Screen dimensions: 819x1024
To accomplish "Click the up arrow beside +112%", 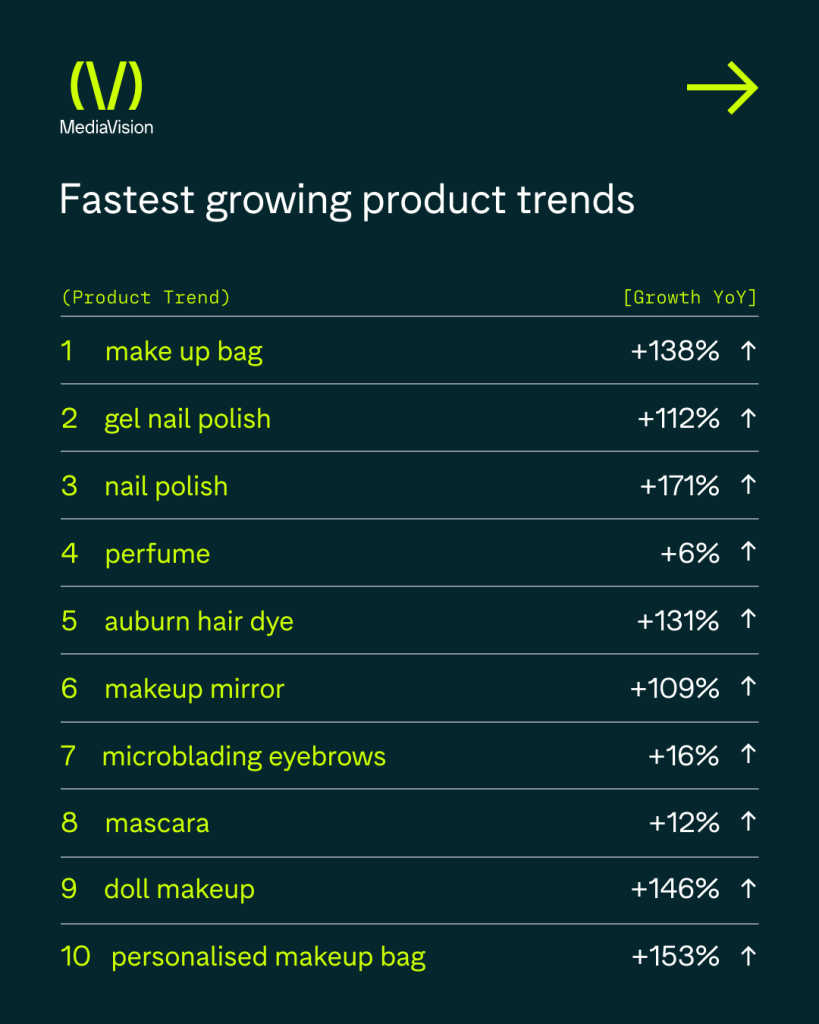I will tap(747, 418).
